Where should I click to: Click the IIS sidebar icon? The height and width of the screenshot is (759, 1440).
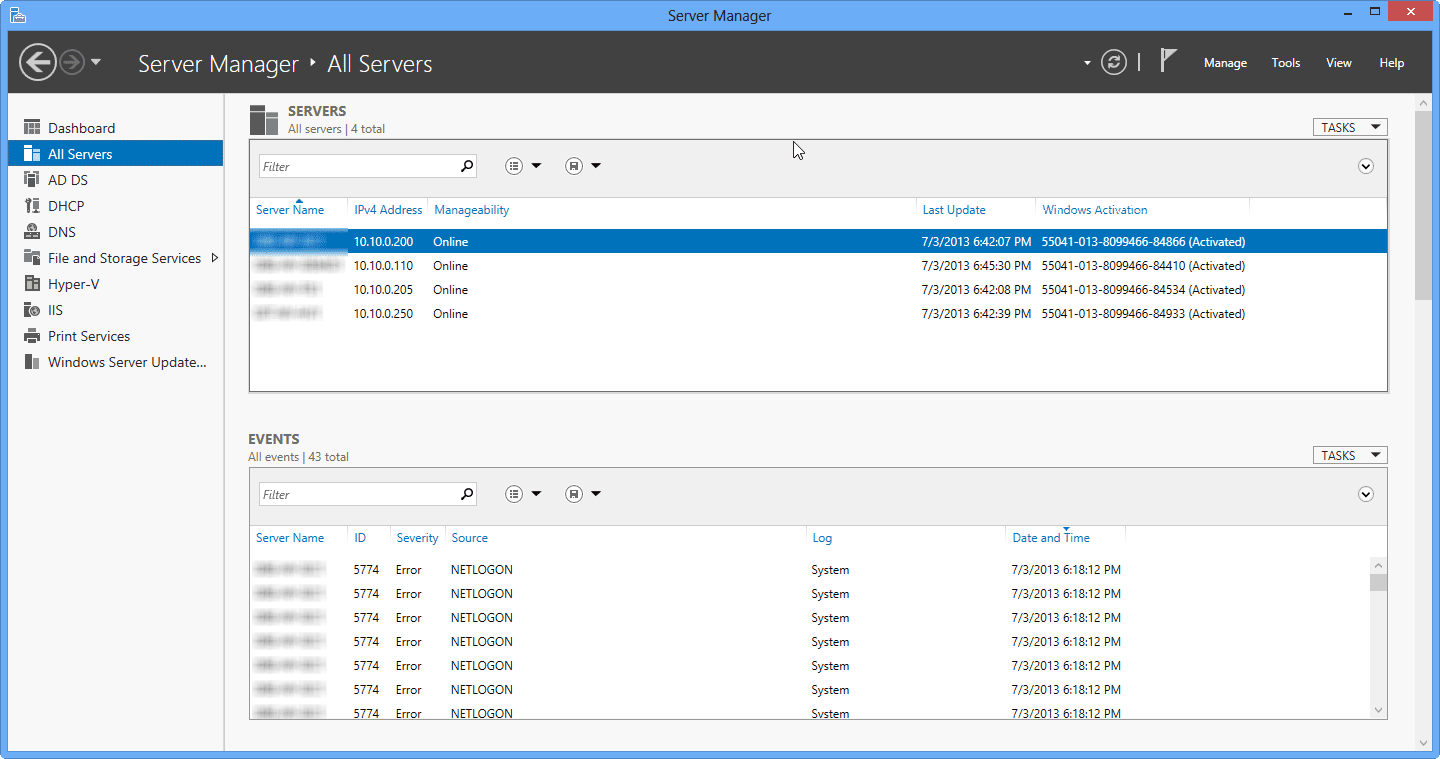tap(31, 310)
